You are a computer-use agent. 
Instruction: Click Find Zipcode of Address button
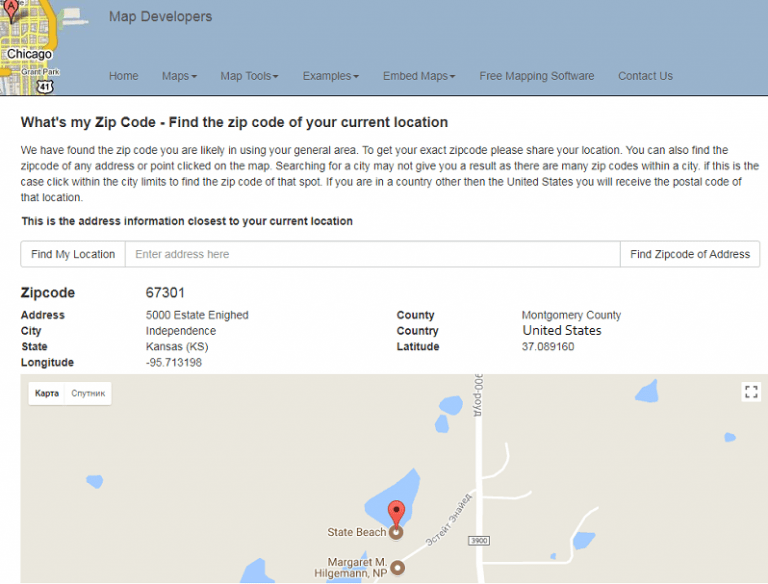point(690,254)
